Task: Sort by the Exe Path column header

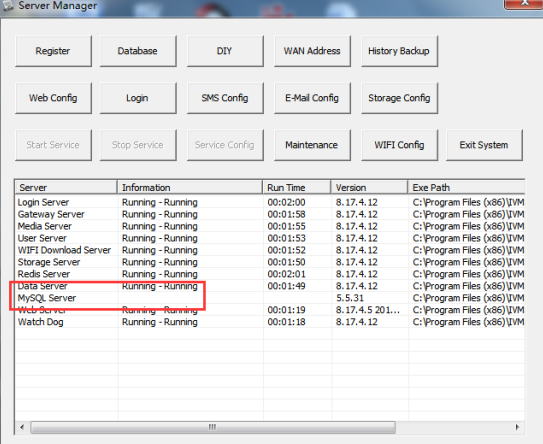Action: (x=466, y=187)
